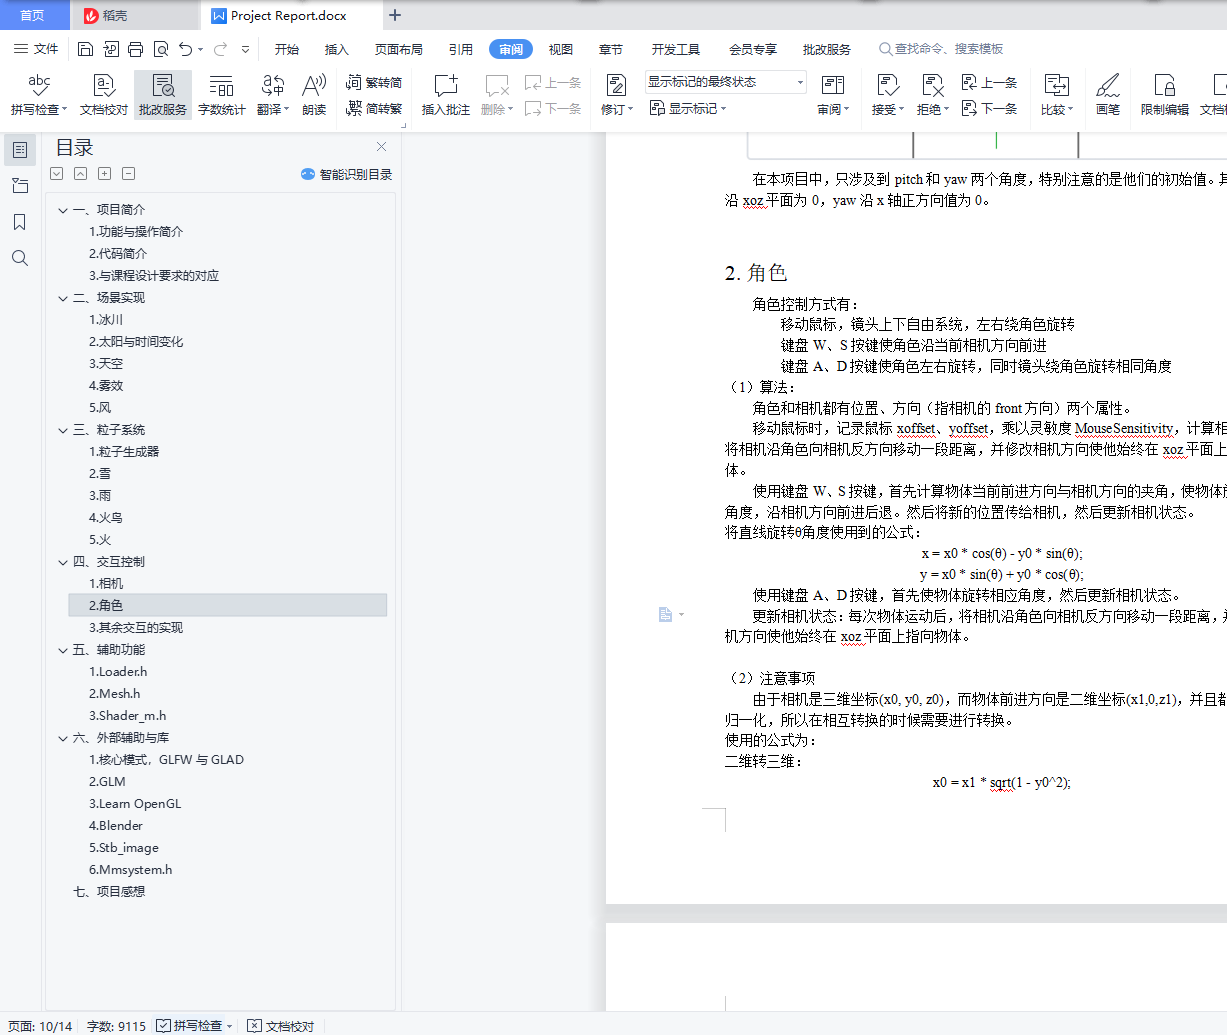Open the 文件 menu
The image size is (1227, 1035).
pyautogui.click(x=36, y=49)
